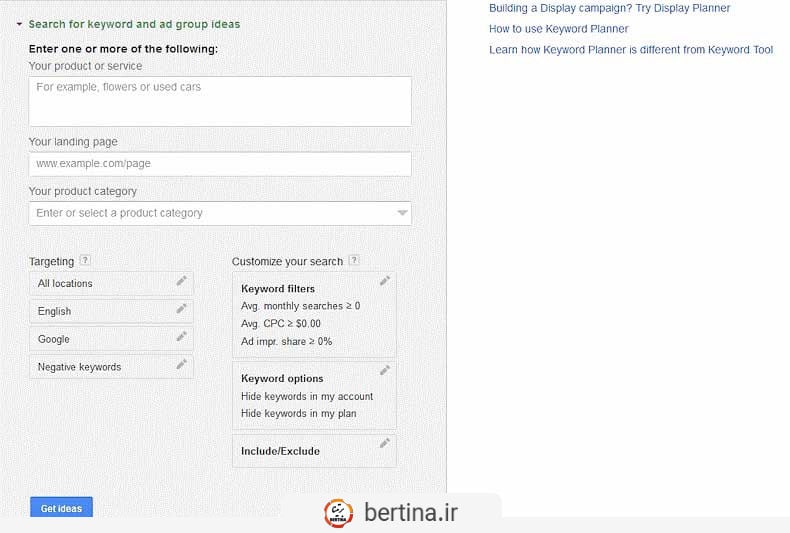Viewport: 790px width, 533px height.
Task: Select the All locations targeting row
Action: [x=100, y=283]
